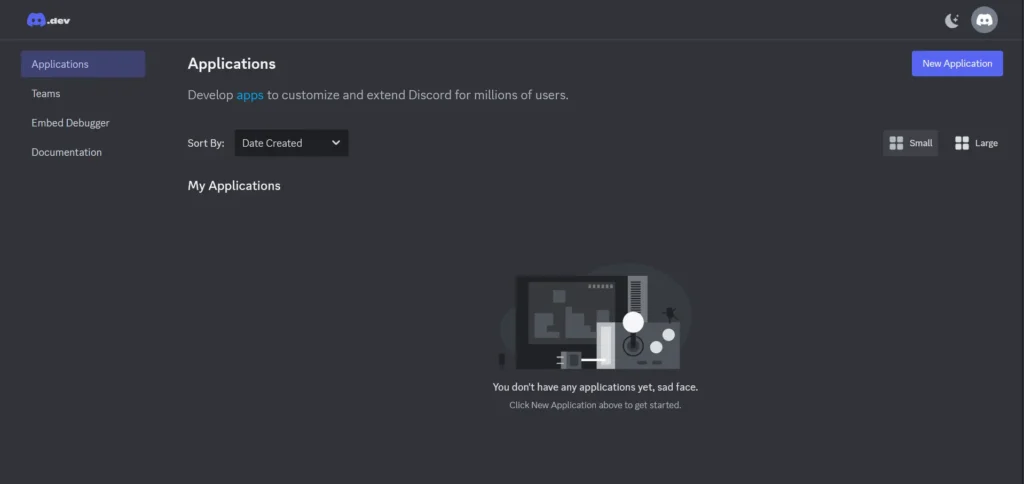The height and width of the screenshot is (484, 1024).
Task: Expand the sort dropdown chevron arrow
Action: [336, 142]
